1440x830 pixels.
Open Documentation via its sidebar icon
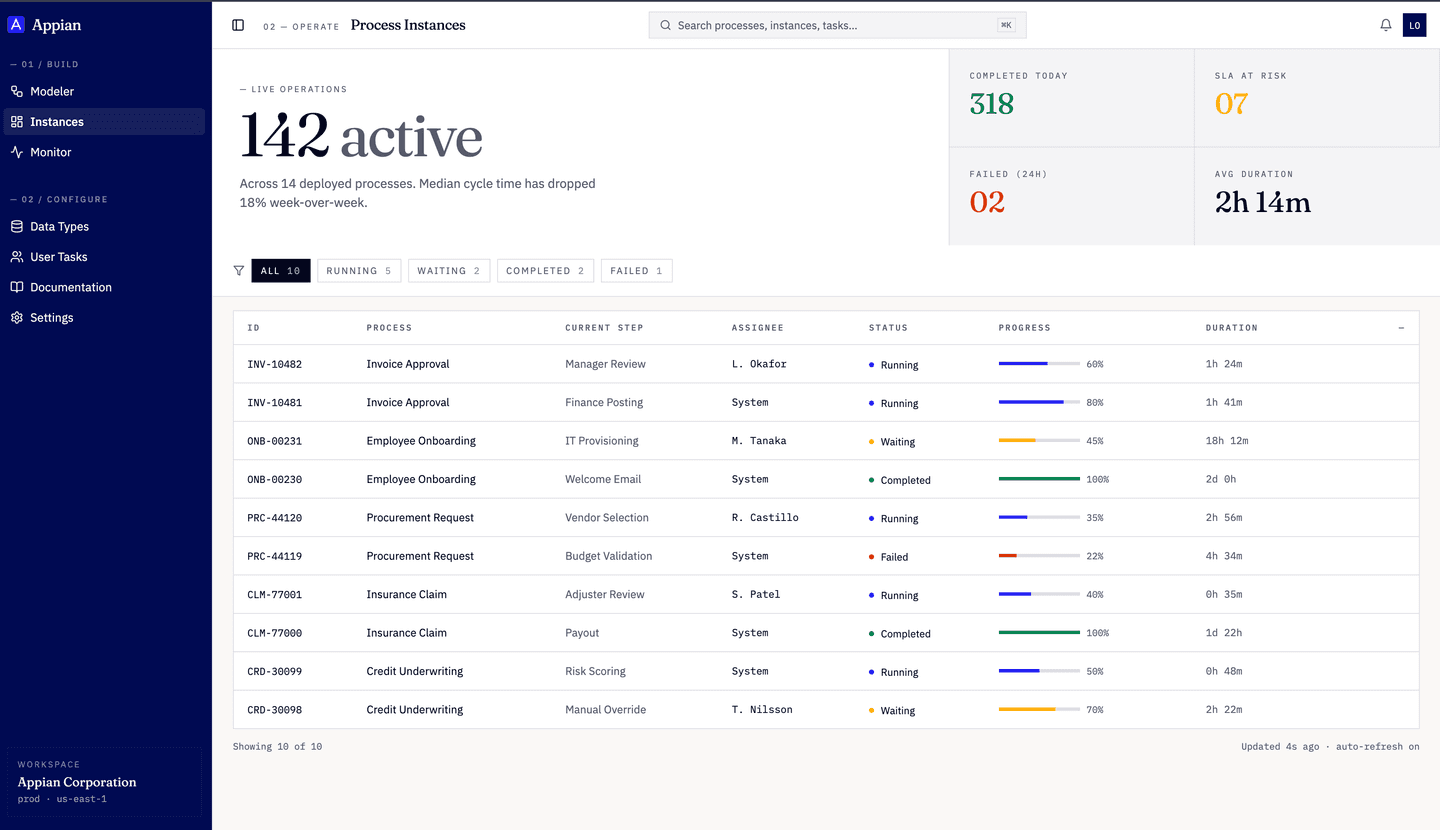pyautogui.click(x=17, y=287)
